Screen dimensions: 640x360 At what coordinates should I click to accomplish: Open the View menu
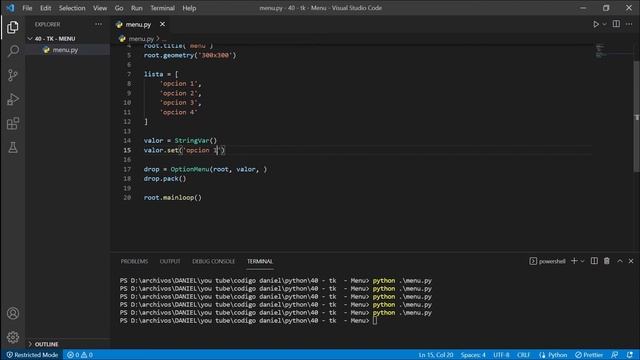point(100,8)
